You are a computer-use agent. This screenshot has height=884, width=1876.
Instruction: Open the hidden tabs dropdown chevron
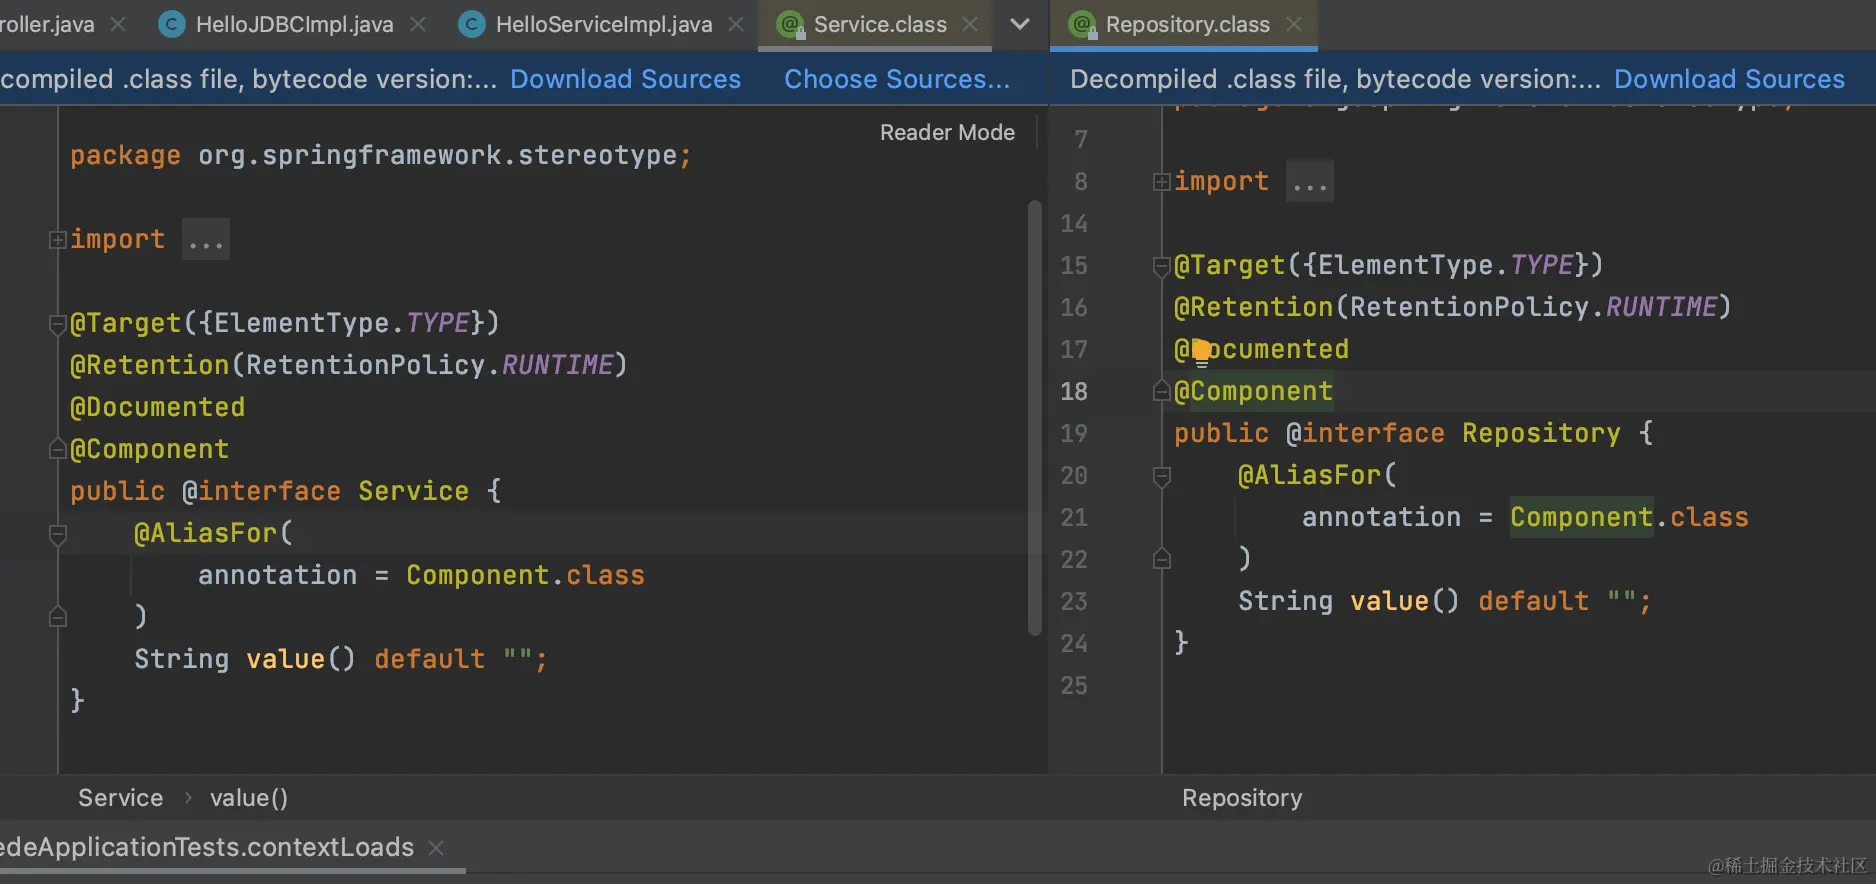1020,24
